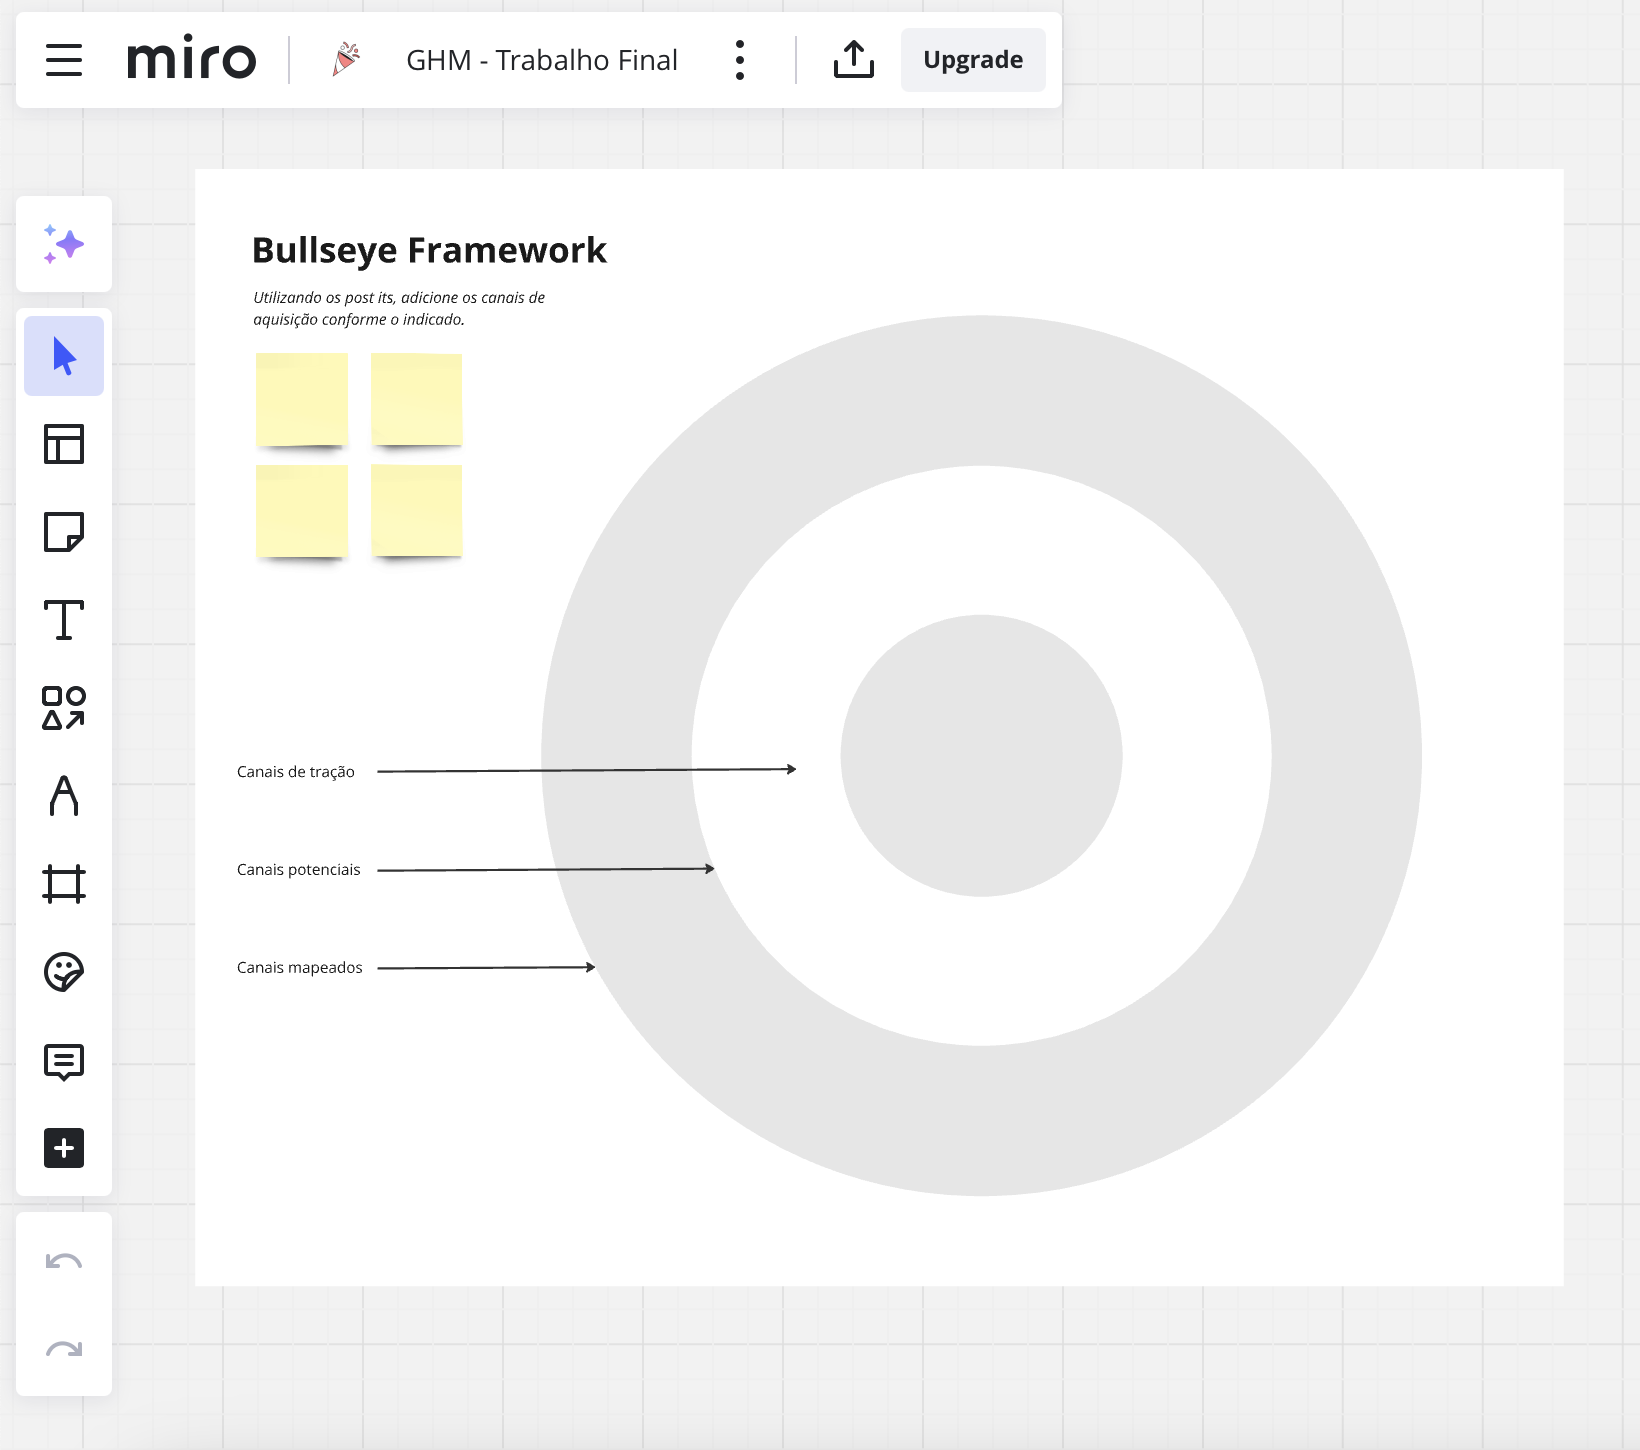Redo the last action
The image size is (1640, 1450).
click(x=63, y=1350)
